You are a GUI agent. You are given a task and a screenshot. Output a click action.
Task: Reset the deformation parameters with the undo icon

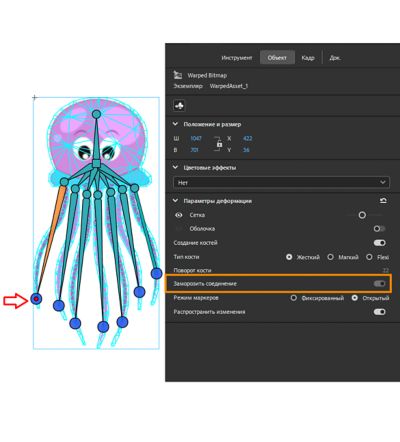tap(383, 200)
